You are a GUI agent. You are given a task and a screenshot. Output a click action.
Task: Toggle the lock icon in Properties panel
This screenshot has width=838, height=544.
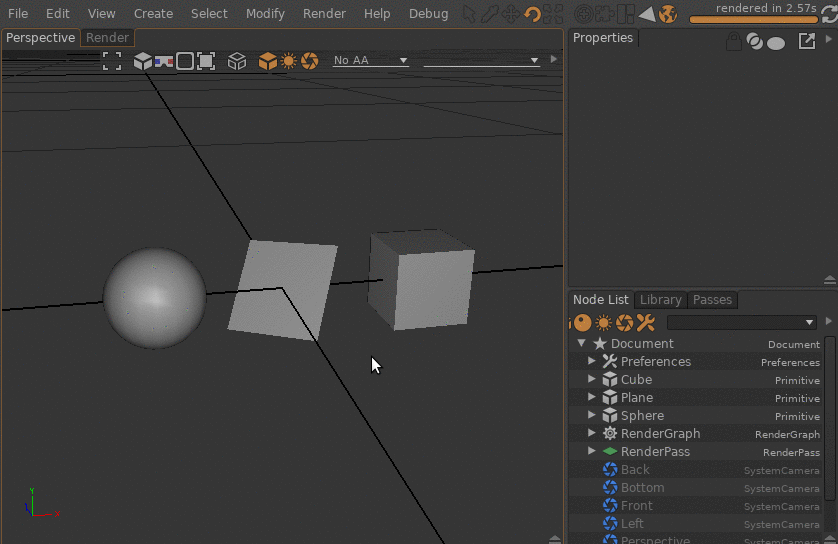coord(734,42)
